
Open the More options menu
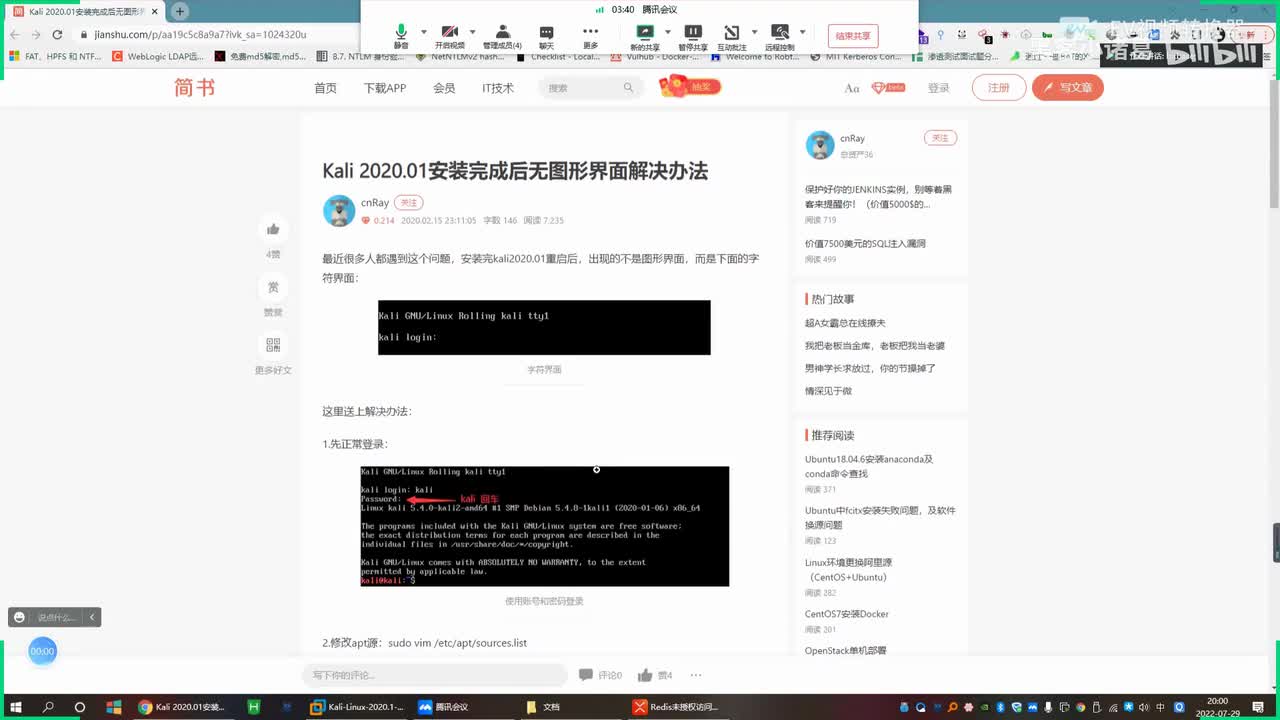(x=591, y=36)
